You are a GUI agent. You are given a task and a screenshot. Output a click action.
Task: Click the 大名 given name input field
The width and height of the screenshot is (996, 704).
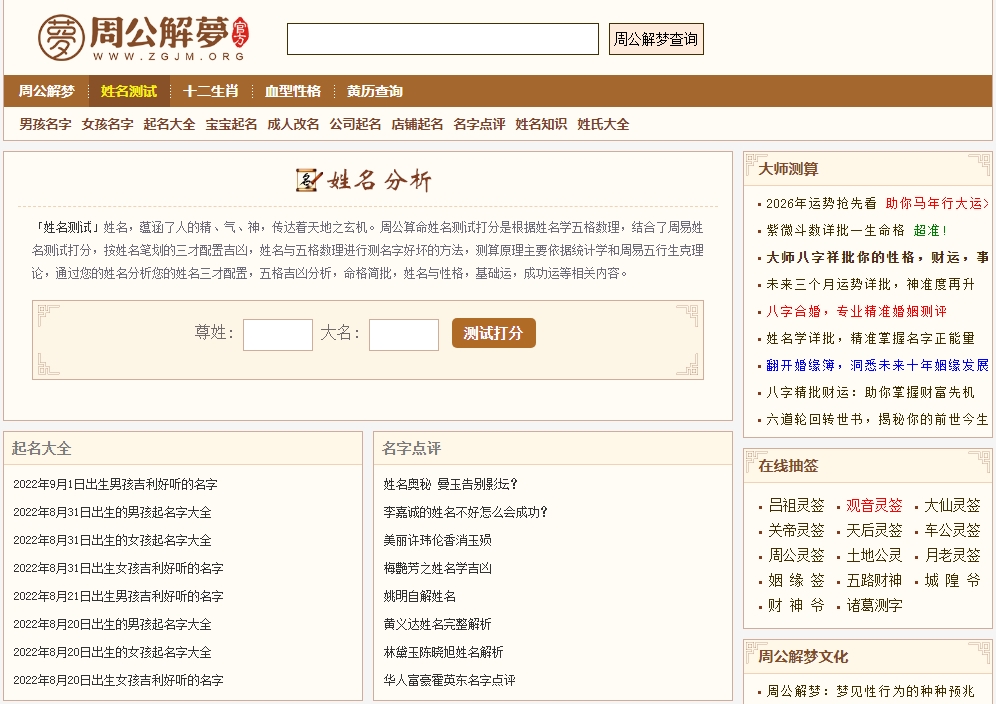pyautogui.click(x=404, y=334)
